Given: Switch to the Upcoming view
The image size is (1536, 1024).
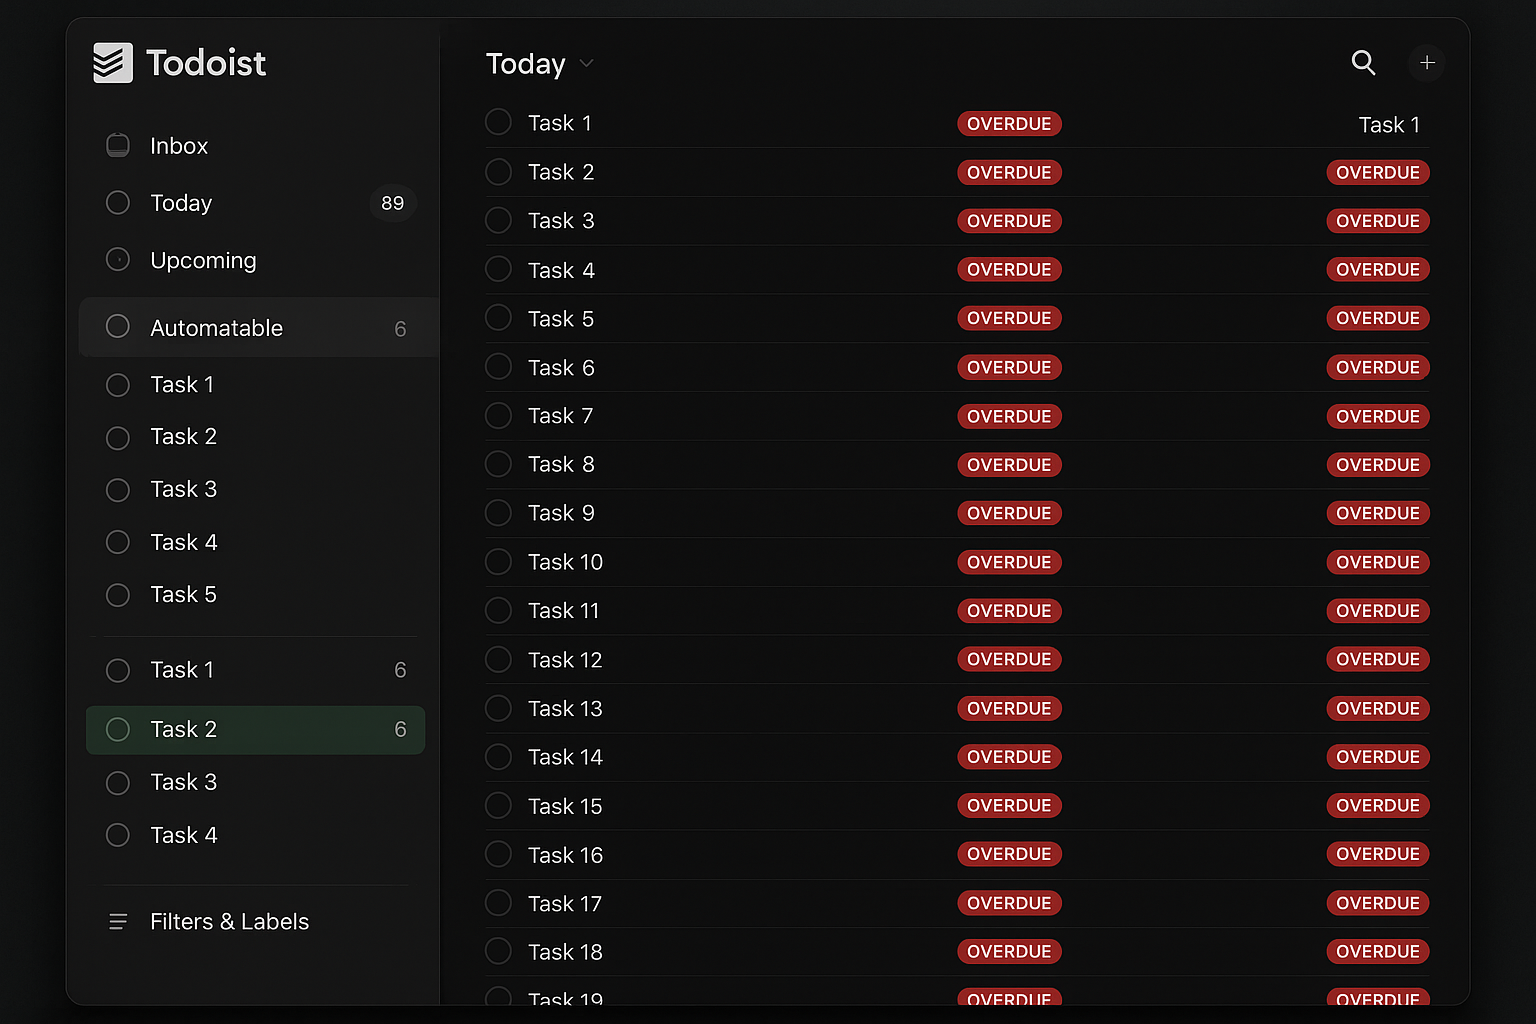Looking at the screenshot, I should pos(203,259).
